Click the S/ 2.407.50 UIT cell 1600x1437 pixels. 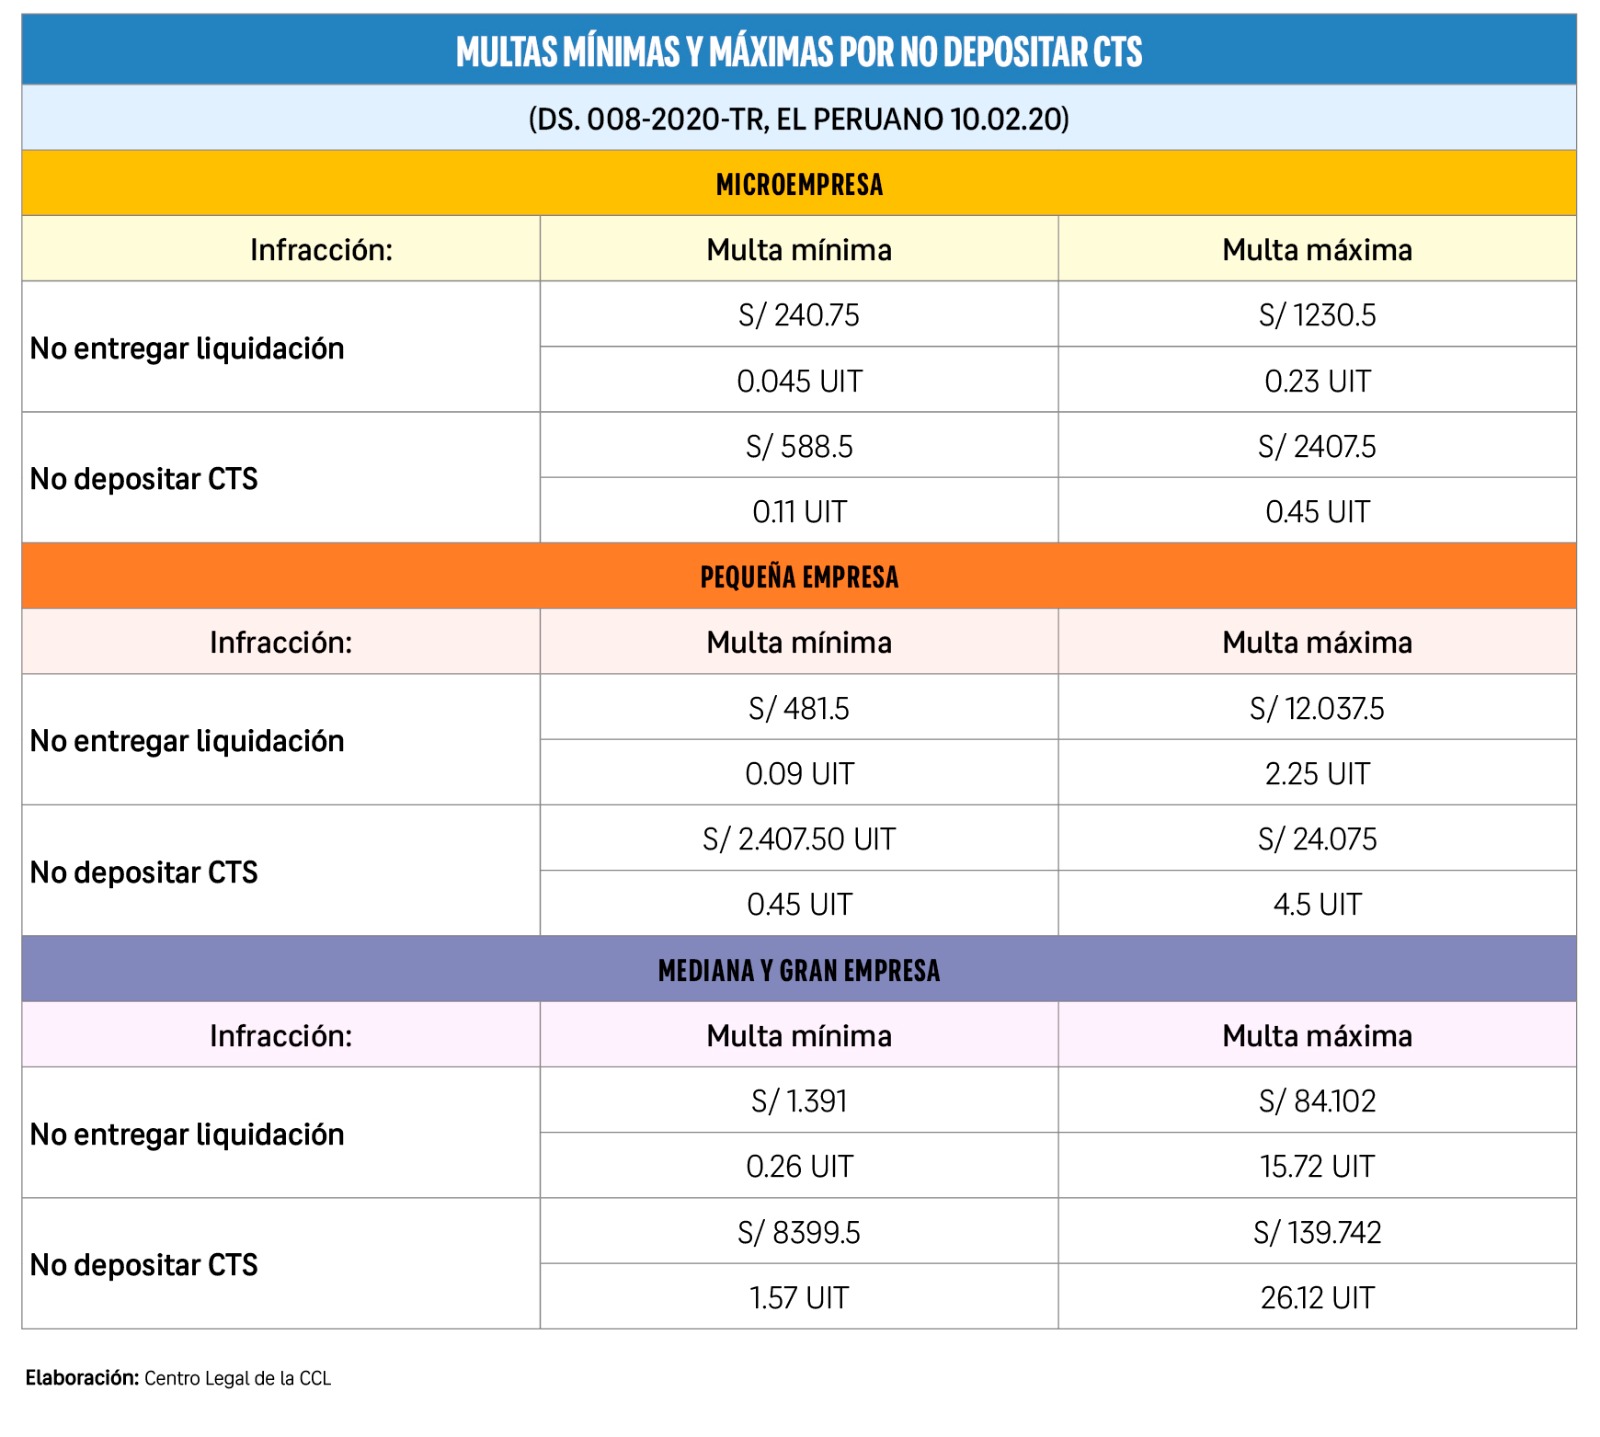coord(799,839)
